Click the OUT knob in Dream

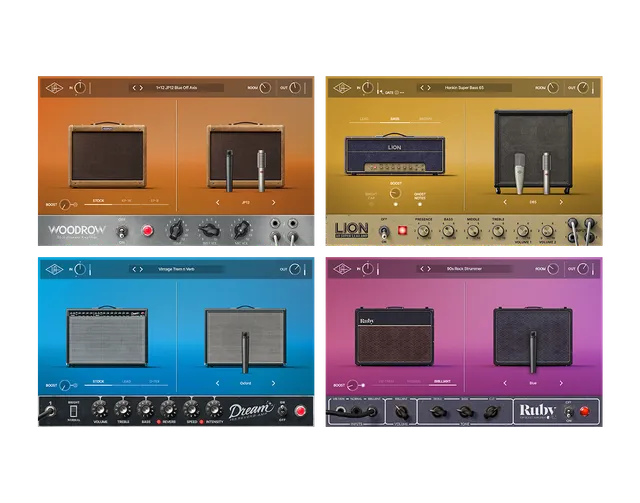295,269
